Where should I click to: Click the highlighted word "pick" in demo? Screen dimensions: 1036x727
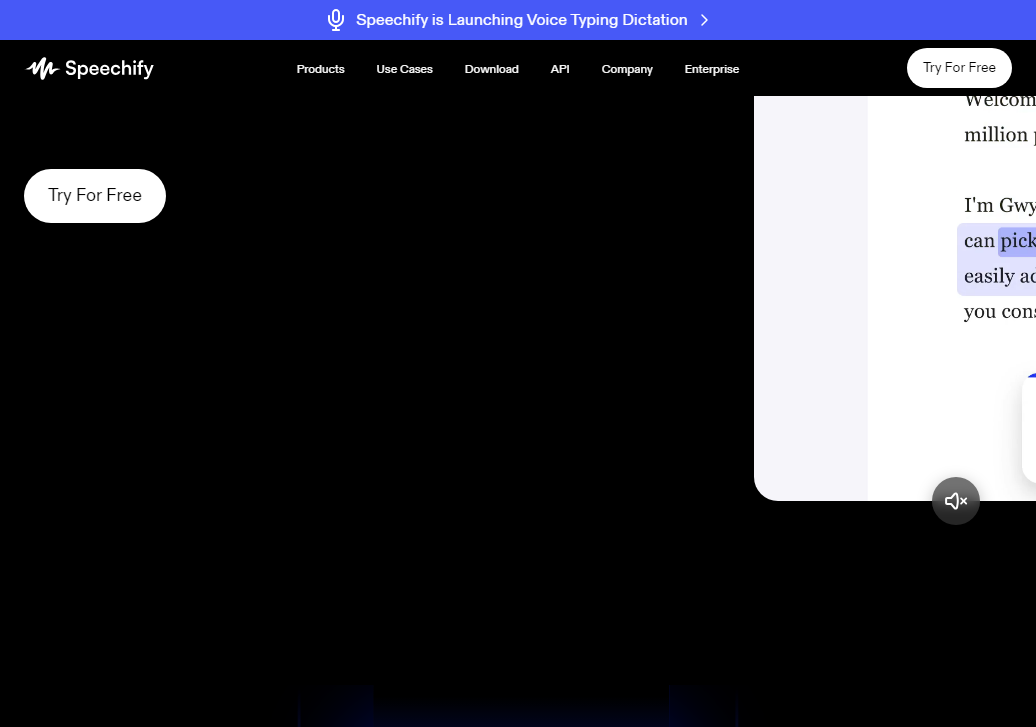coord(1017,241)
